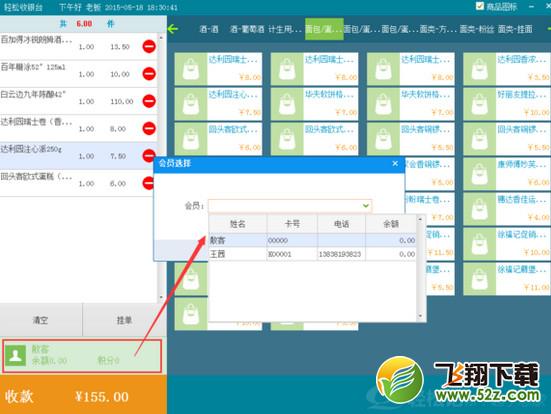
Task: Click member list scrollbar up arrow
Action: 420,219
